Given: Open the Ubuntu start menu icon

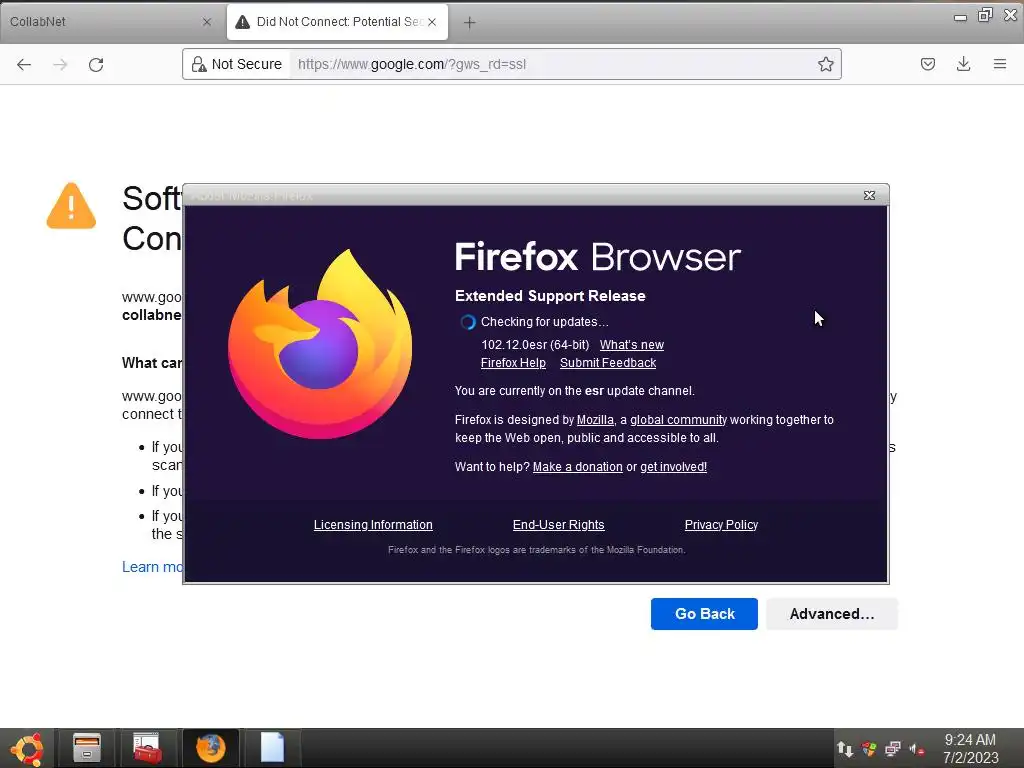Looking at the screenshot, I should (27, 748).
